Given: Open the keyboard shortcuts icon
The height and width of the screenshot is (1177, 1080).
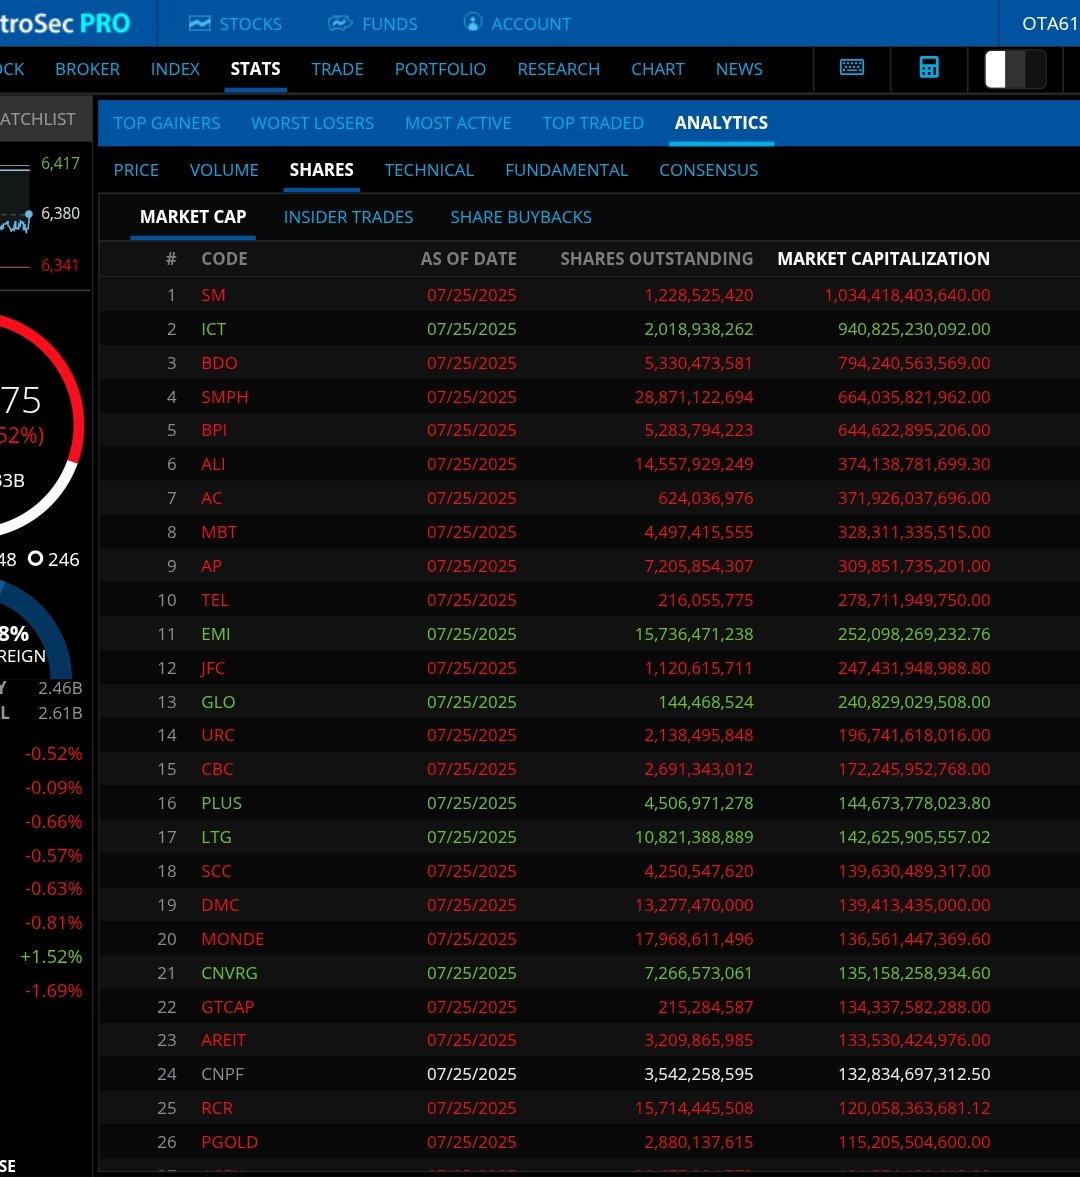Looking at the screenshot, I should pyautogui.click(x=852, y=68).
